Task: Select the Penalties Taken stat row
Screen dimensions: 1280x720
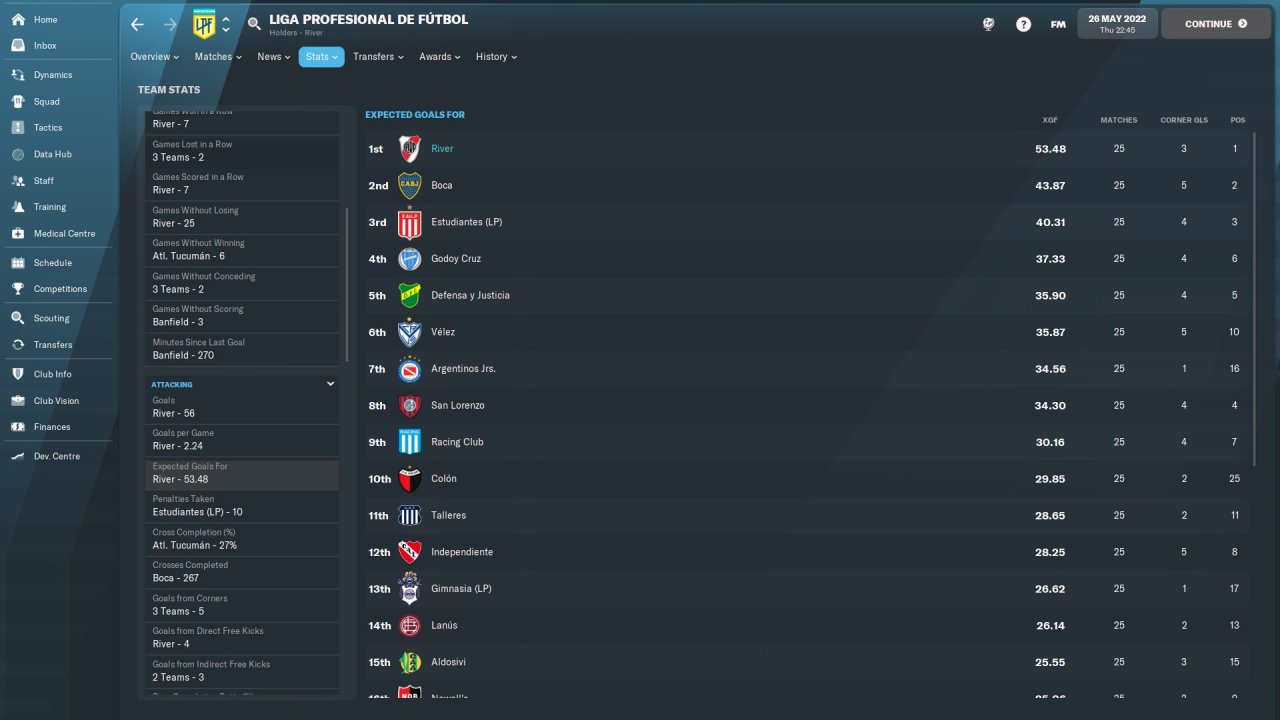Action: point(242,506)
